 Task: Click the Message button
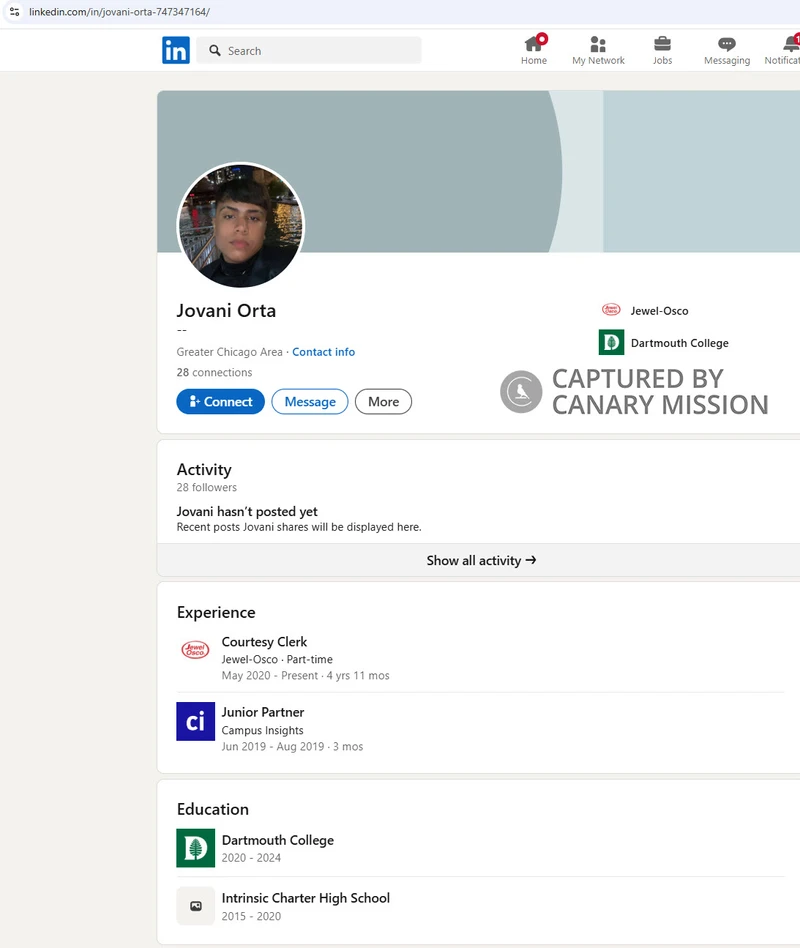310,402
